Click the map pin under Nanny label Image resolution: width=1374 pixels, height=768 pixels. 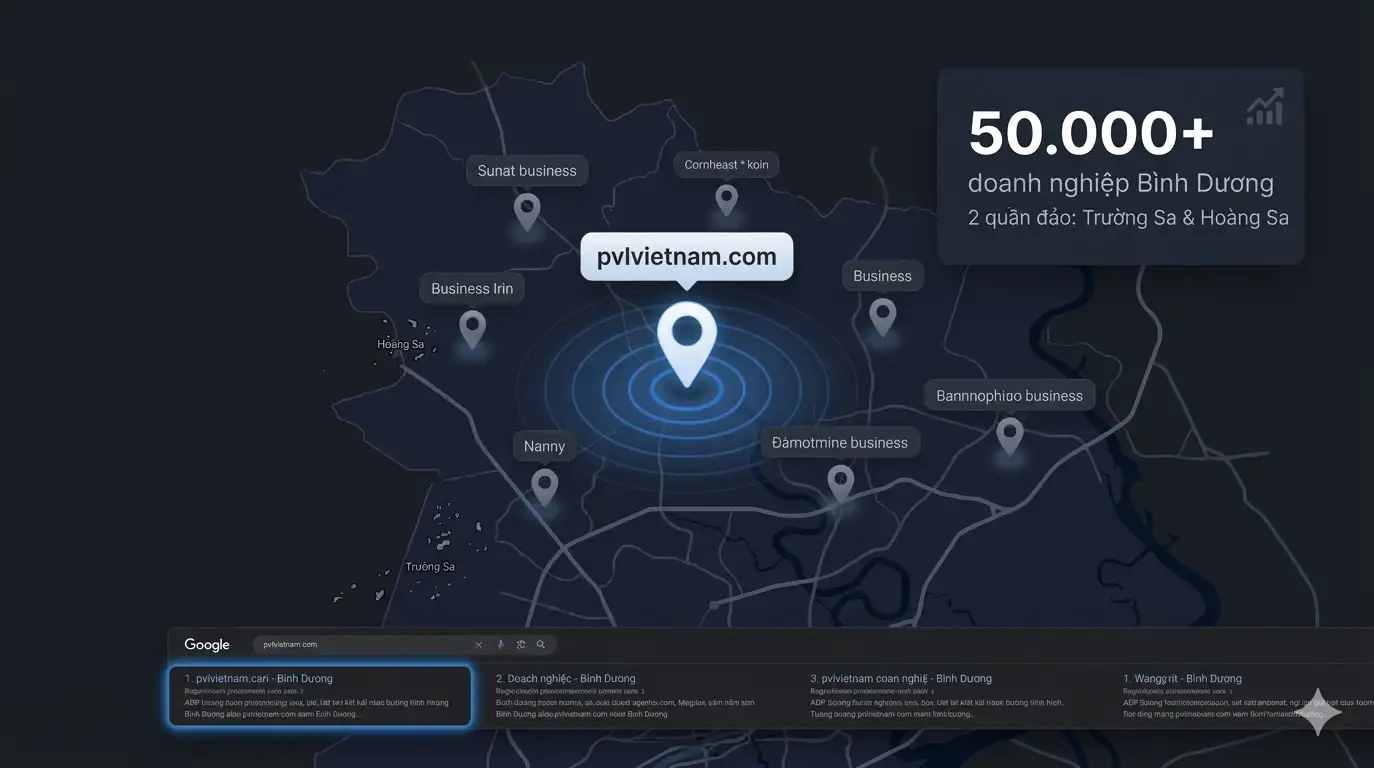[x=544, y=486]
